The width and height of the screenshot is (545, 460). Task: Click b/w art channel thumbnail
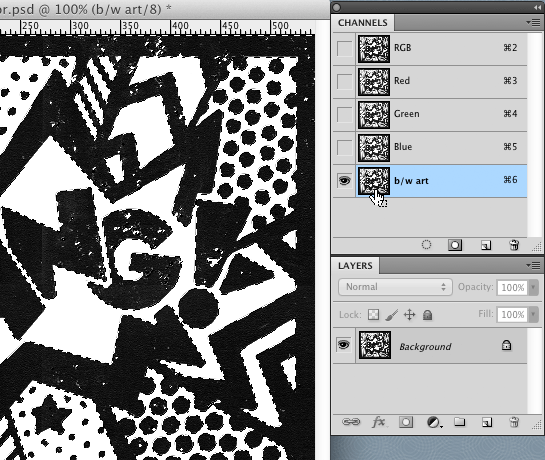(x=374, y=181)
